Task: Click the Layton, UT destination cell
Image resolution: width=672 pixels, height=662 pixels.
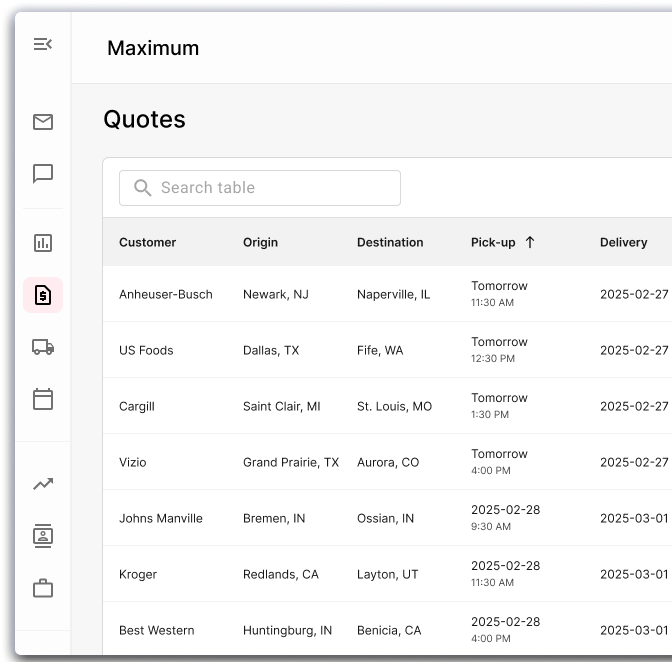Action: click(387, 575)
